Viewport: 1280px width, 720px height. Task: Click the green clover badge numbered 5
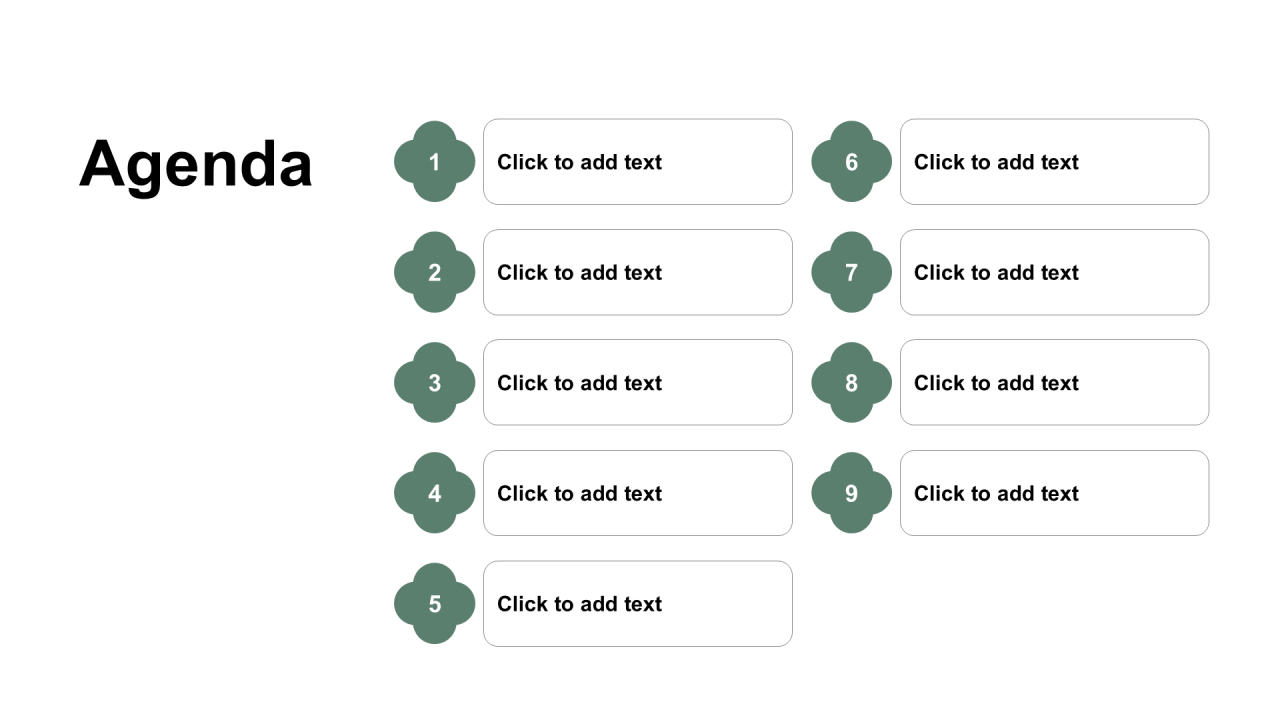coord(434,604)
